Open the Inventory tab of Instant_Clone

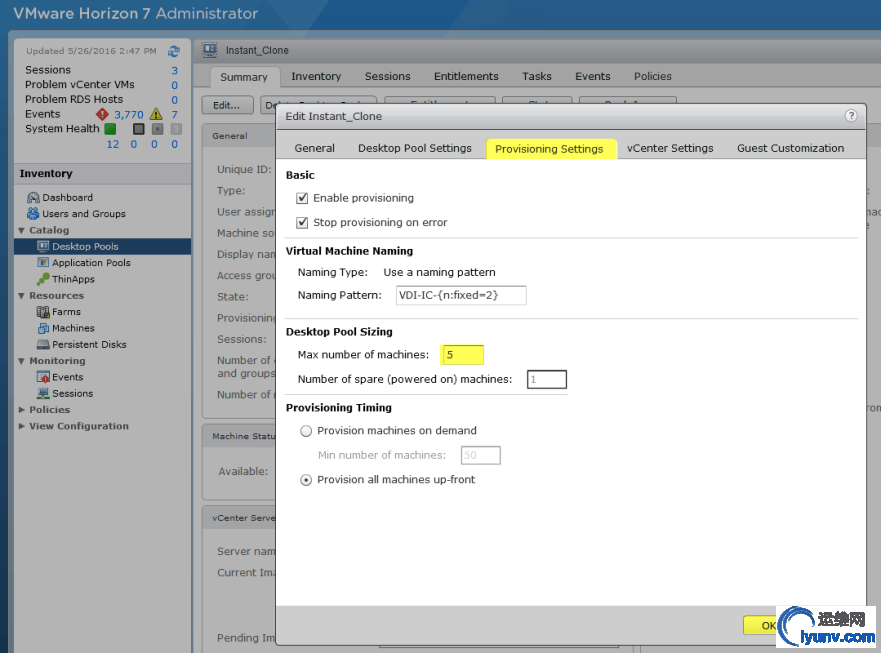point(316,76)
